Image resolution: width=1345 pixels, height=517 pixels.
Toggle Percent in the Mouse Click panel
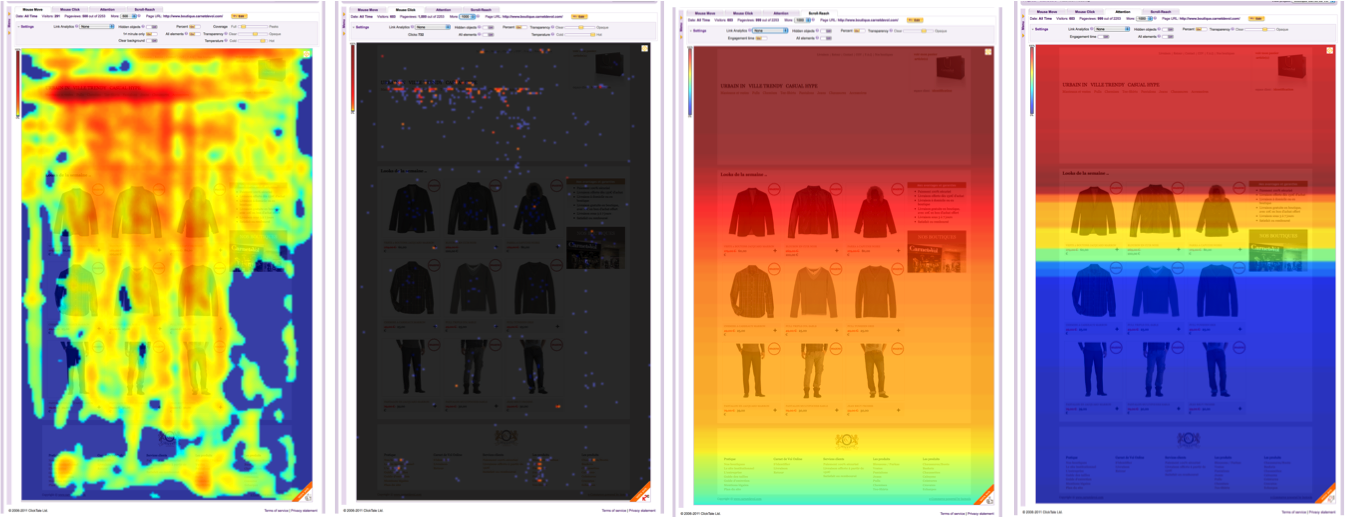point(521,27)
